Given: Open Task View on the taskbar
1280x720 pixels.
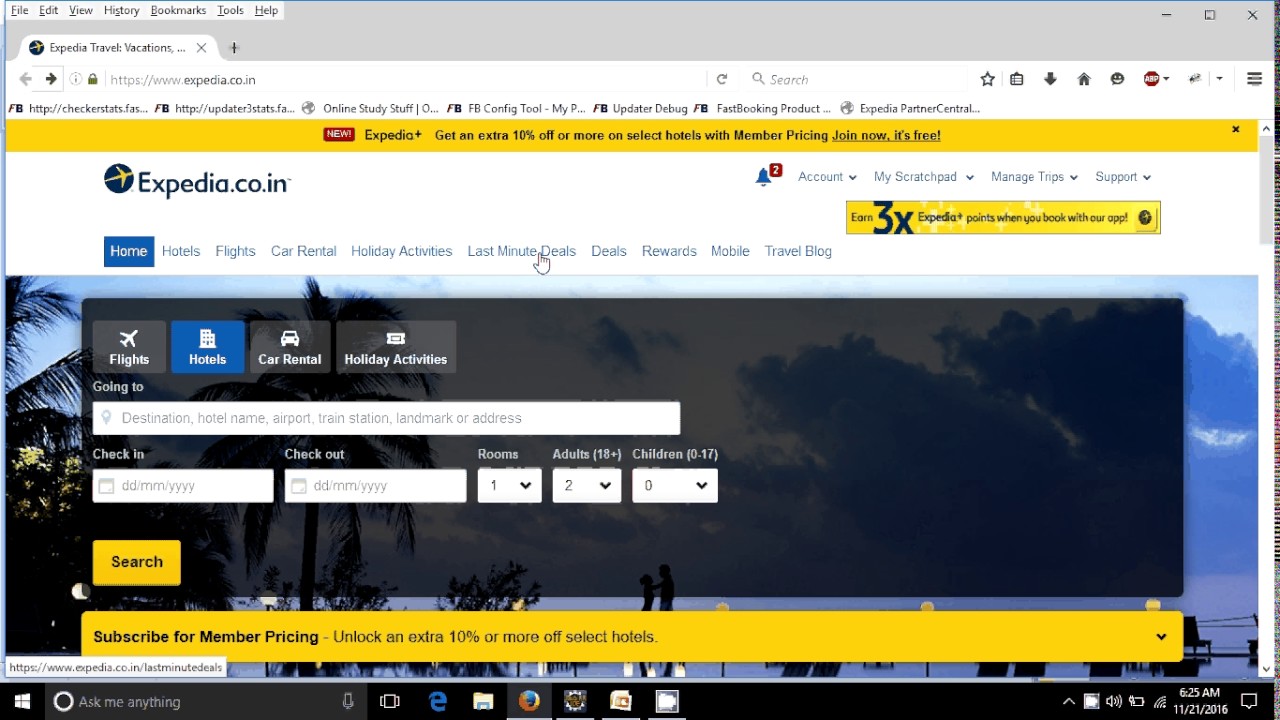Looking at the screenshot, I should click(x=391, y=701).
